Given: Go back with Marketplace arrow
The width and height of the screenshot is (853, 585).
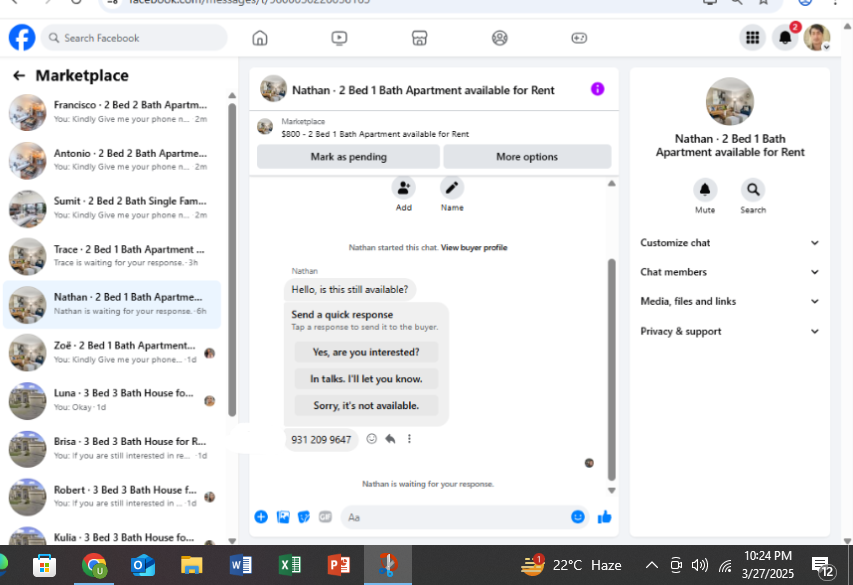Looking at the screenshot, I should click(19, 76).
